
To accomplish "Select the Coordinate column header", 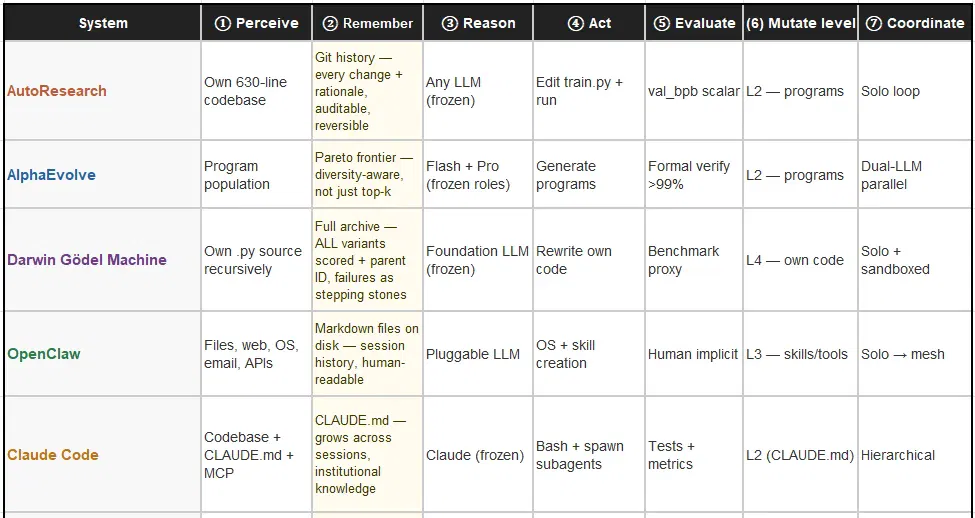I will (917, 23).
